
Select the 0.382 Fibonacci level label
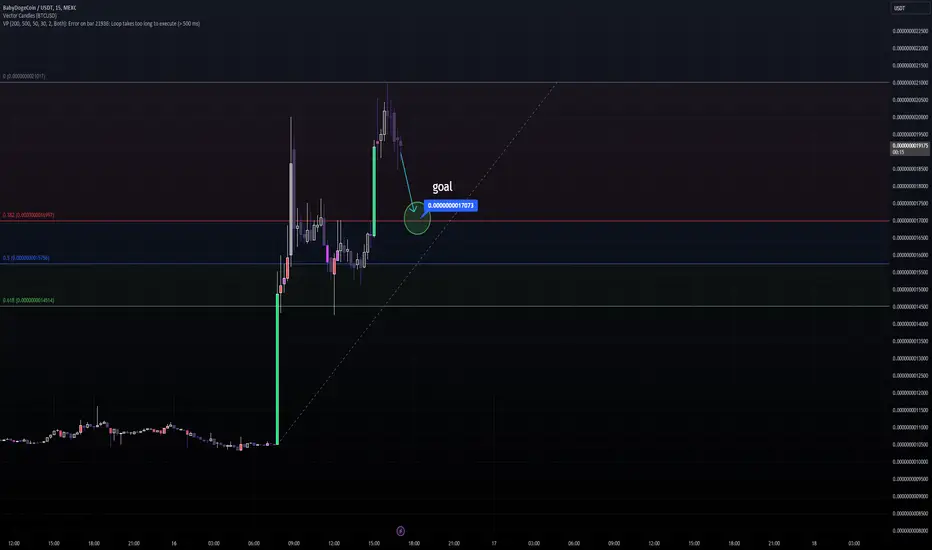click(29, 215)
